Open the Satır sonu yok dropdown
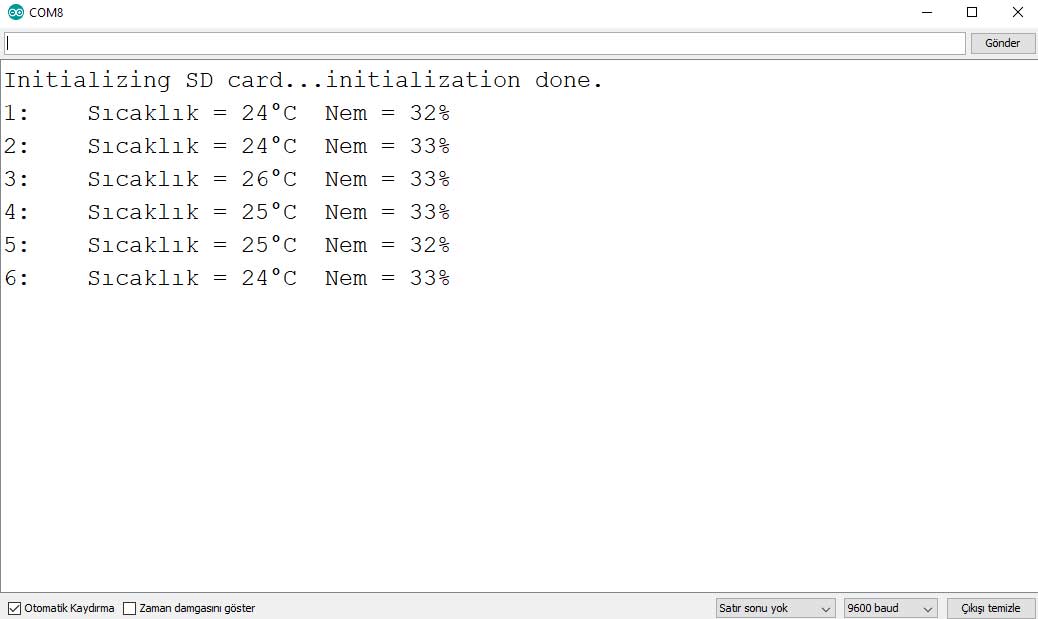Image resolution: width=1038 pixels, height=619 pixels. pos(776,608)
